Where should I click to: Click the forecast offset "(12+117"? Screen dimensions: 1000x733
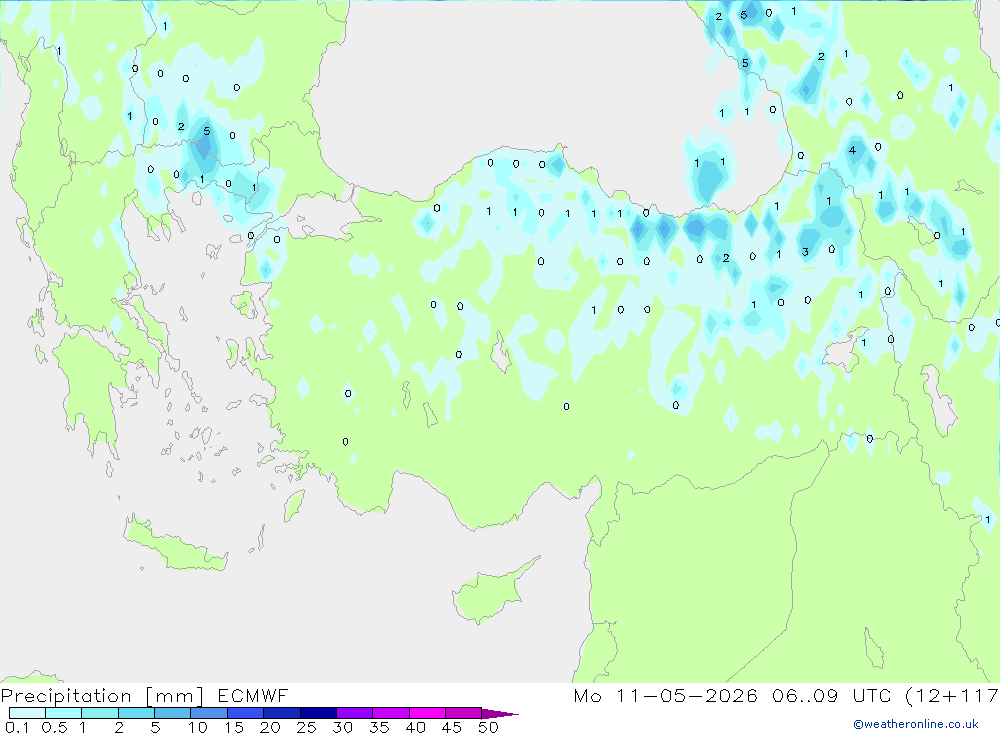click(x=952, y=695)
